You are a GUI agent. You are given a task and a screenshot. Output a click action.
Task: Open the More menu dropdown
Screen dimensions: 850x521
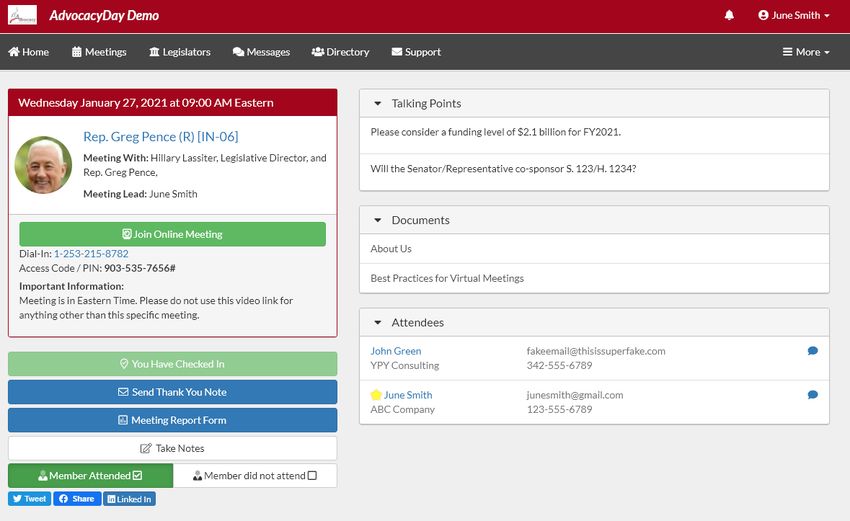coord(806,52)
